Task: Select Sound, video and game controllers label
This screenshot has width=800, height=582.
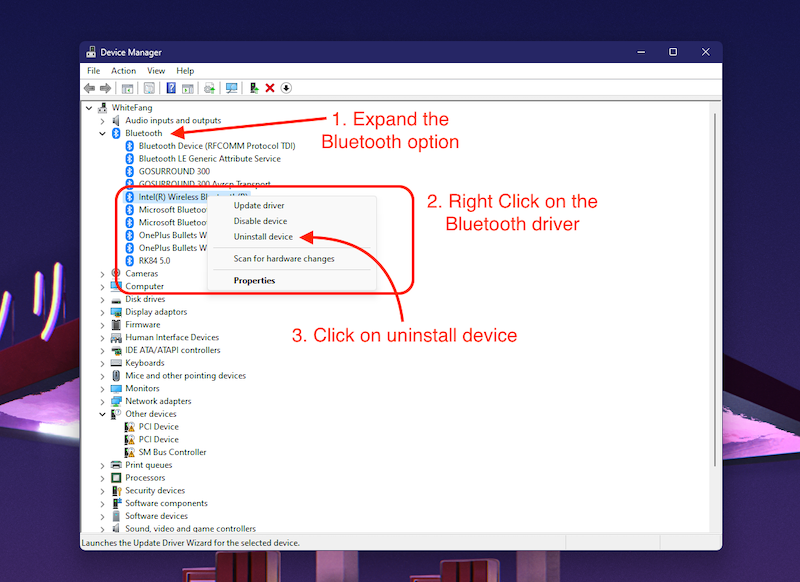Action: tap(190, 528)
